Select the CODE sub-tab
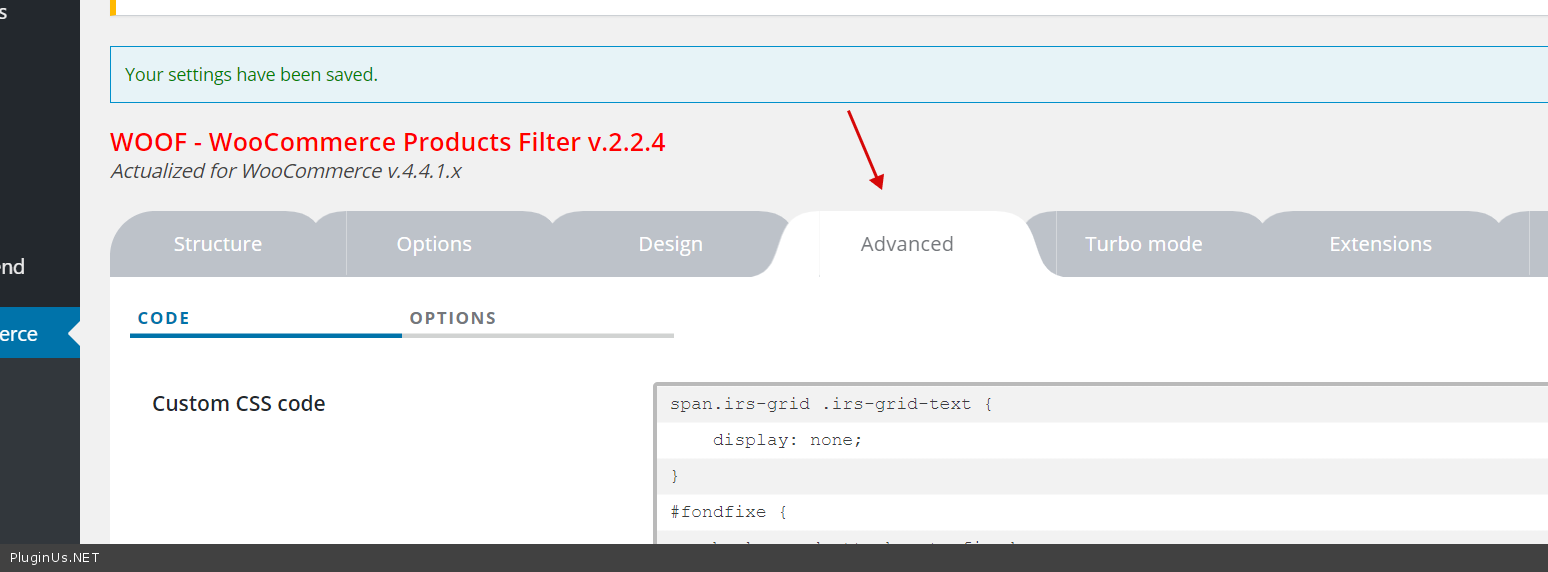This screenshot has width=1548, height=572. click(164, 318)
